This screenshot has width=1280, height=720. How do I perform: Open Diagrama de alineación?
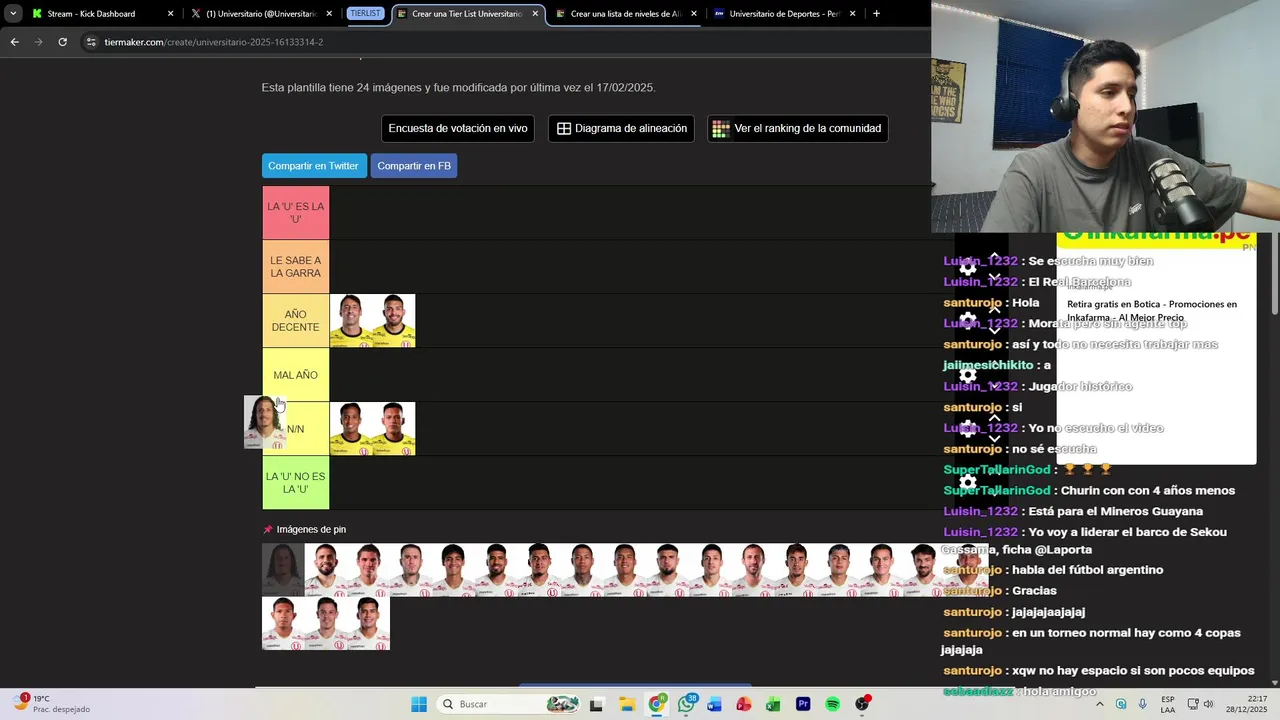tap(621, 128)
